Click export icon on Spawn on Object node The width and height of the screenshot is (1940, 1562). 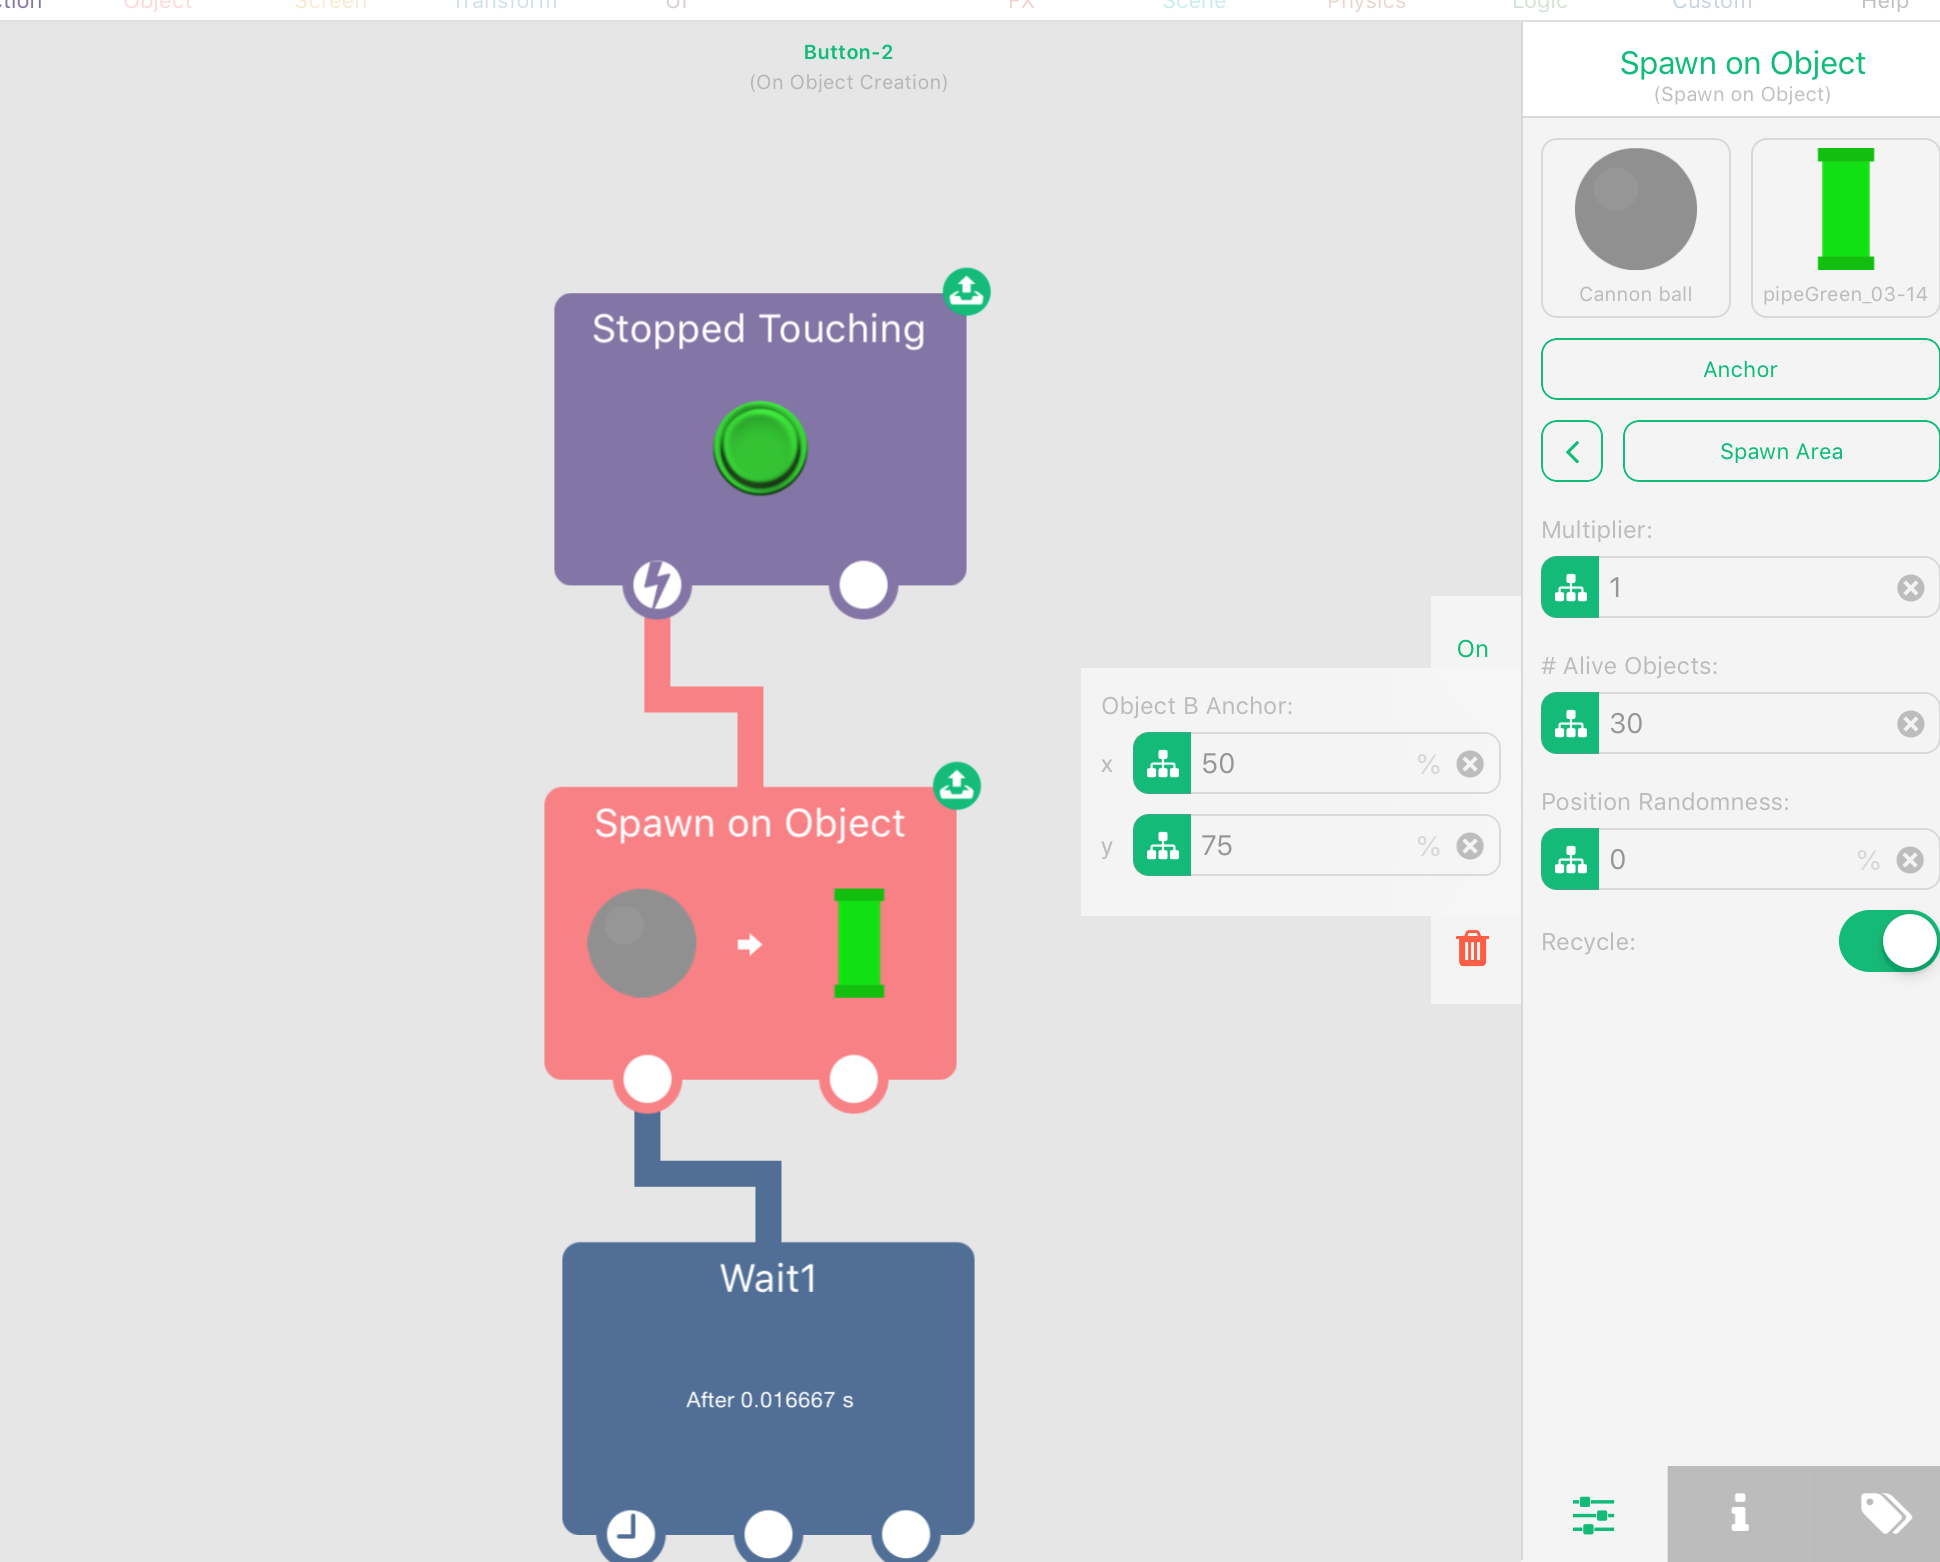point(956,786)
